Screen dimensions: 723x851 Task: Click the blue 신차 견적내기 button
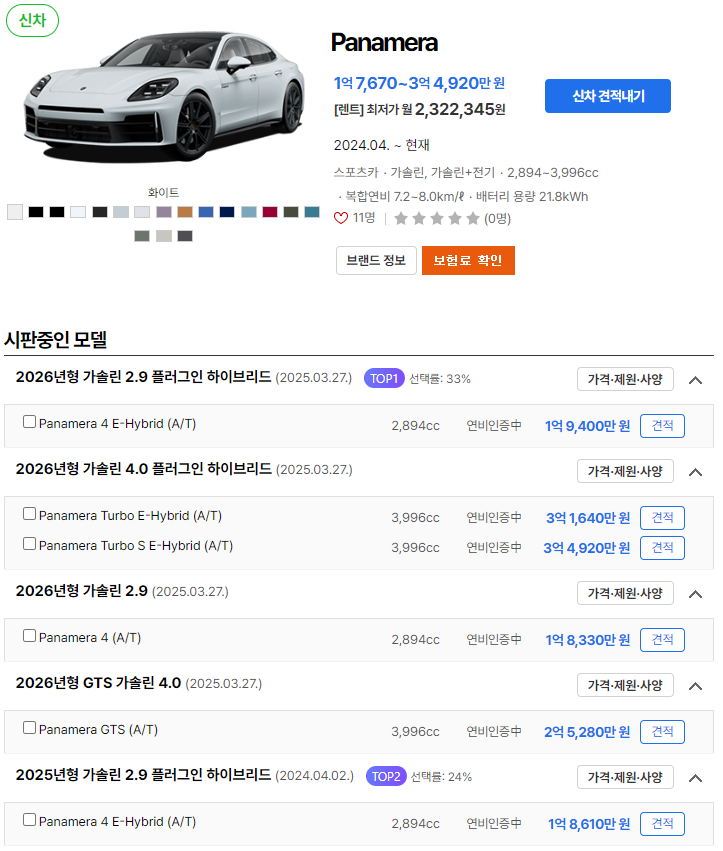pyautogui.click(x=608, y=96)
